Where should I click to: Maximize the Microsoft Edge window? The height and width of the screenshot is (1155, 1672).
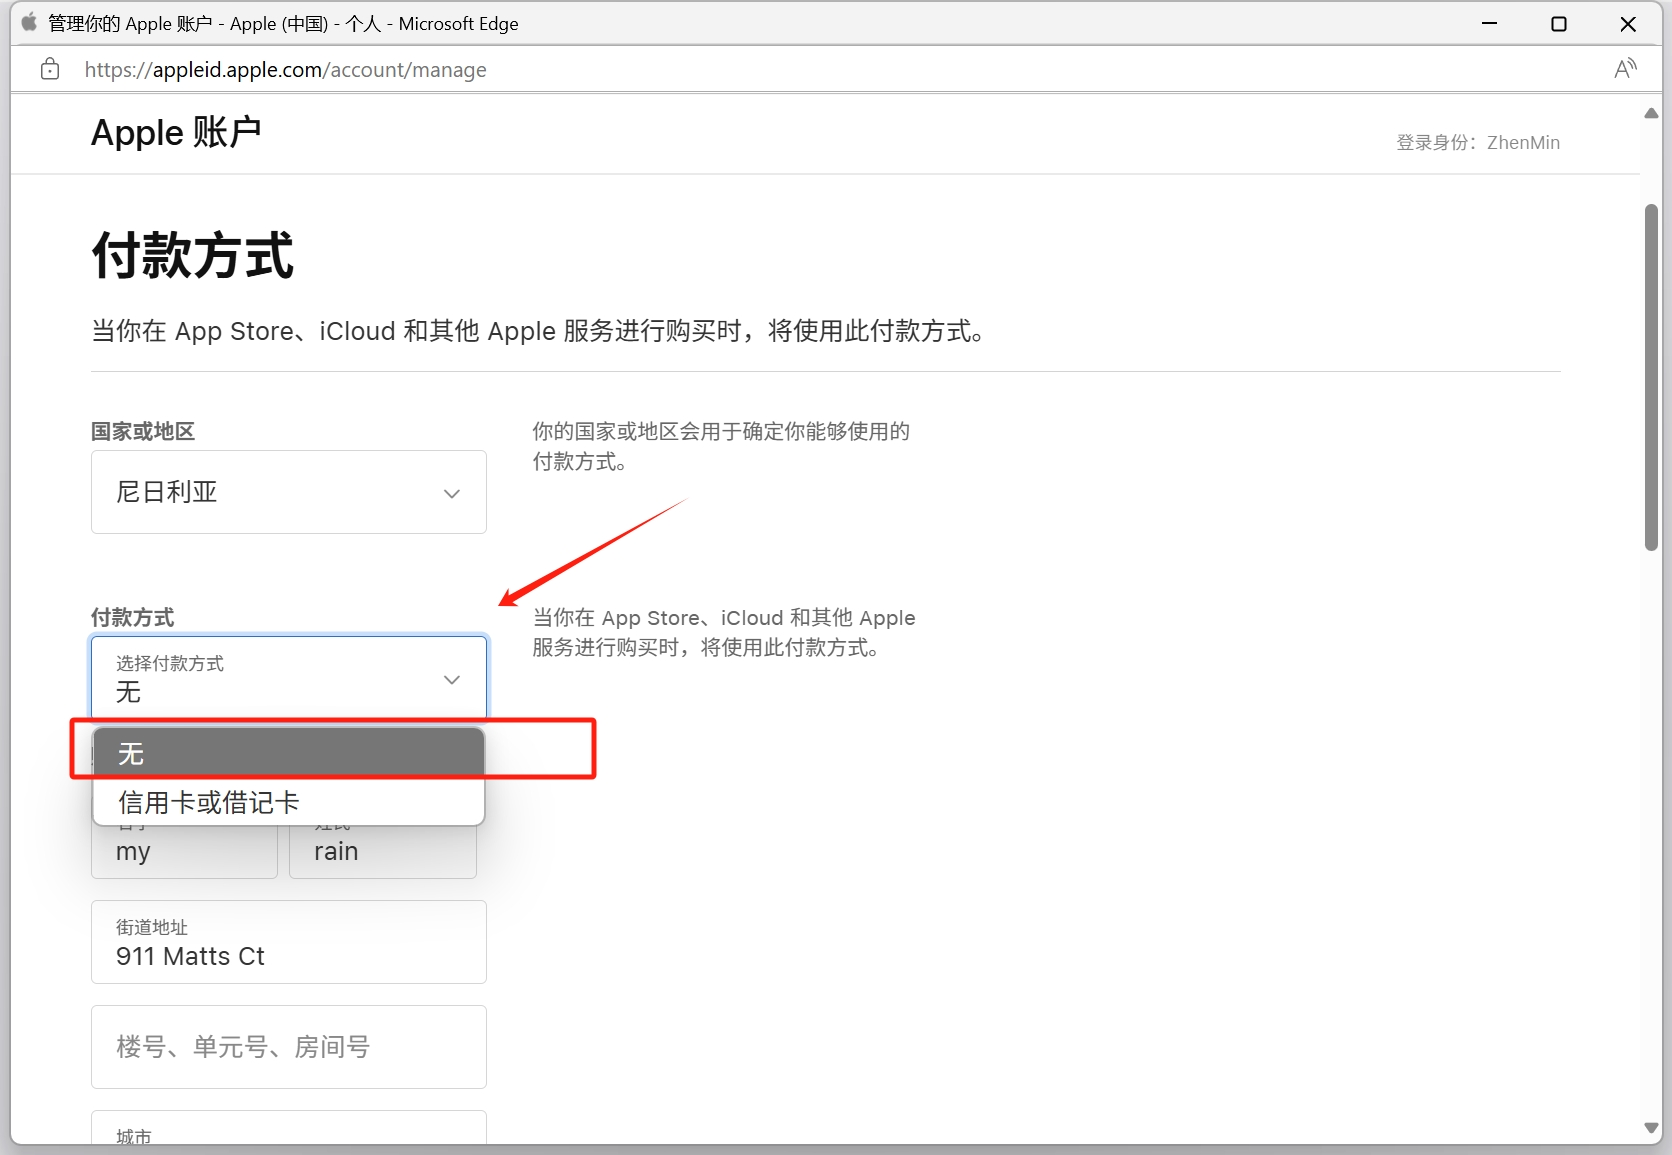tap(1558, 23)
